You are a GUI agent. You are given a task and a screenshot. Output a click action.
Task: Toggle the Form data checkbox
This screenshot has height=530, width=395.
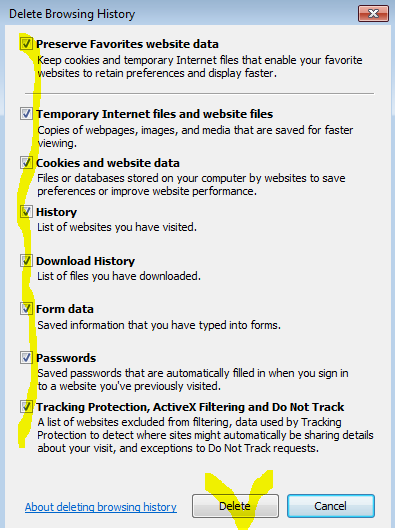pos(26,309)
